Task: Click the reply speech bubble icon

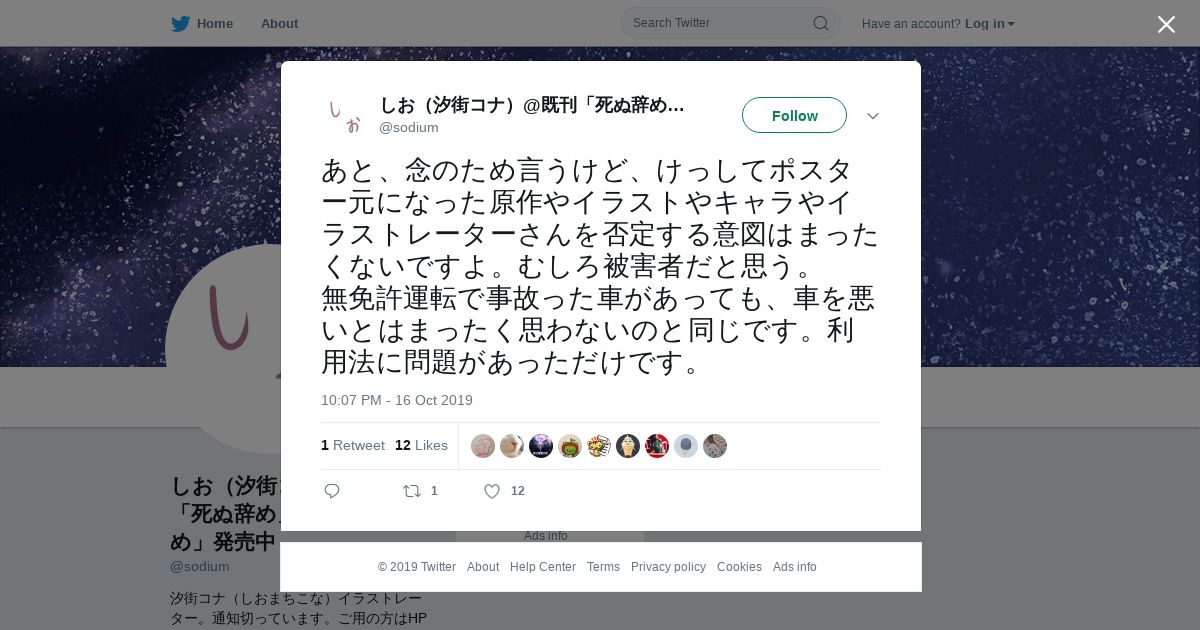Action: coord(332,491)
